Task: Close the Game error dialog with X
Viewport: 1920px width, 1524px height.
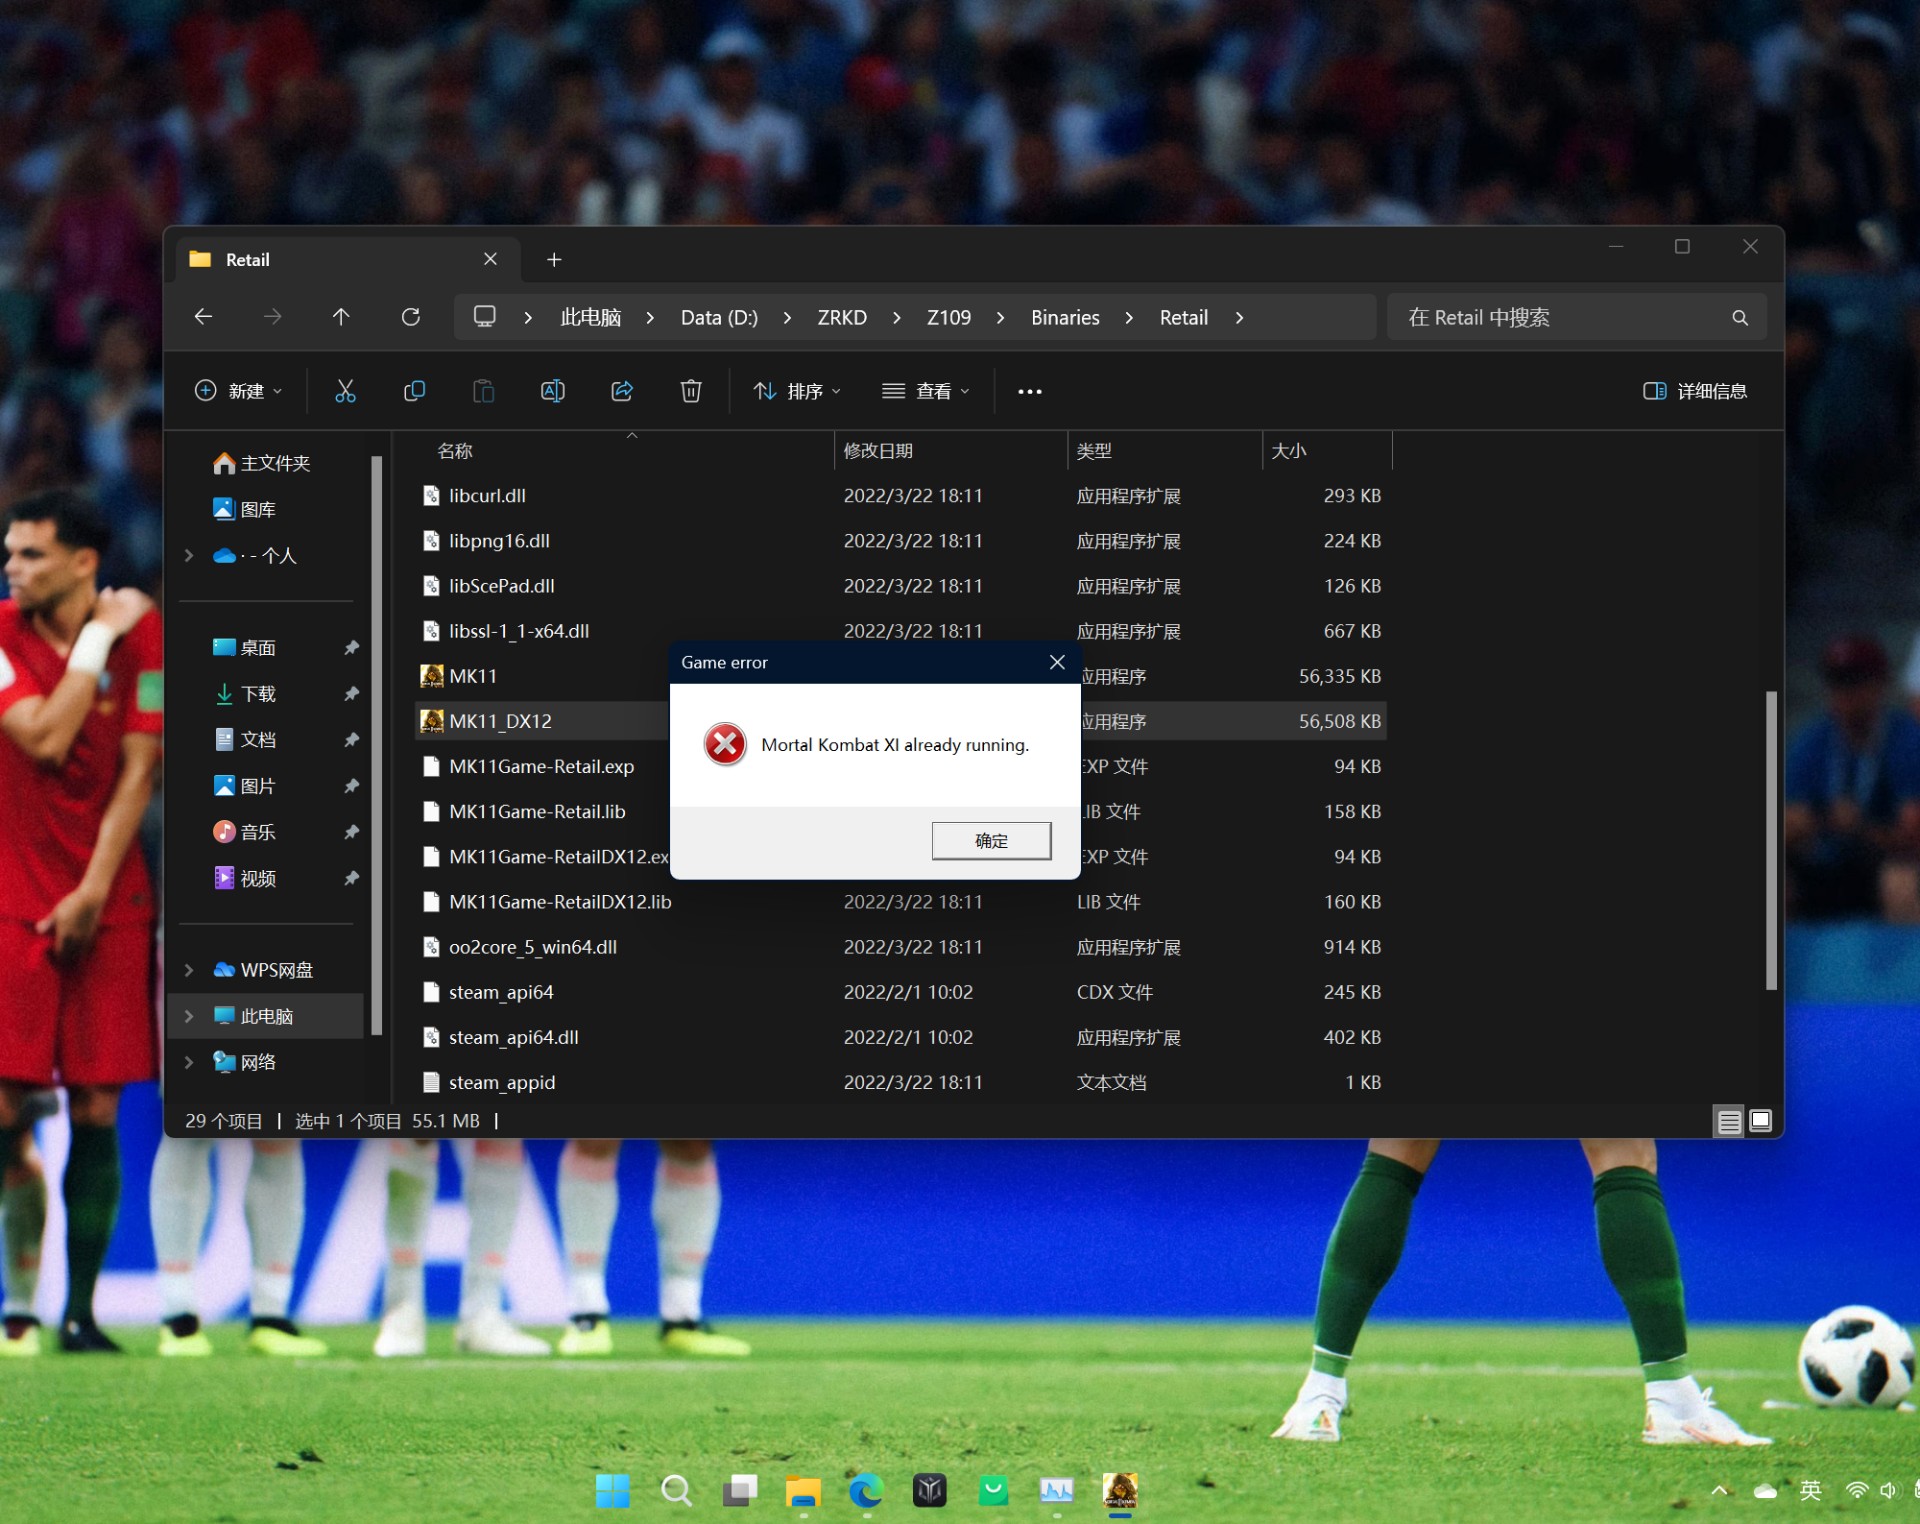Action: click(x=1057, y=662)
